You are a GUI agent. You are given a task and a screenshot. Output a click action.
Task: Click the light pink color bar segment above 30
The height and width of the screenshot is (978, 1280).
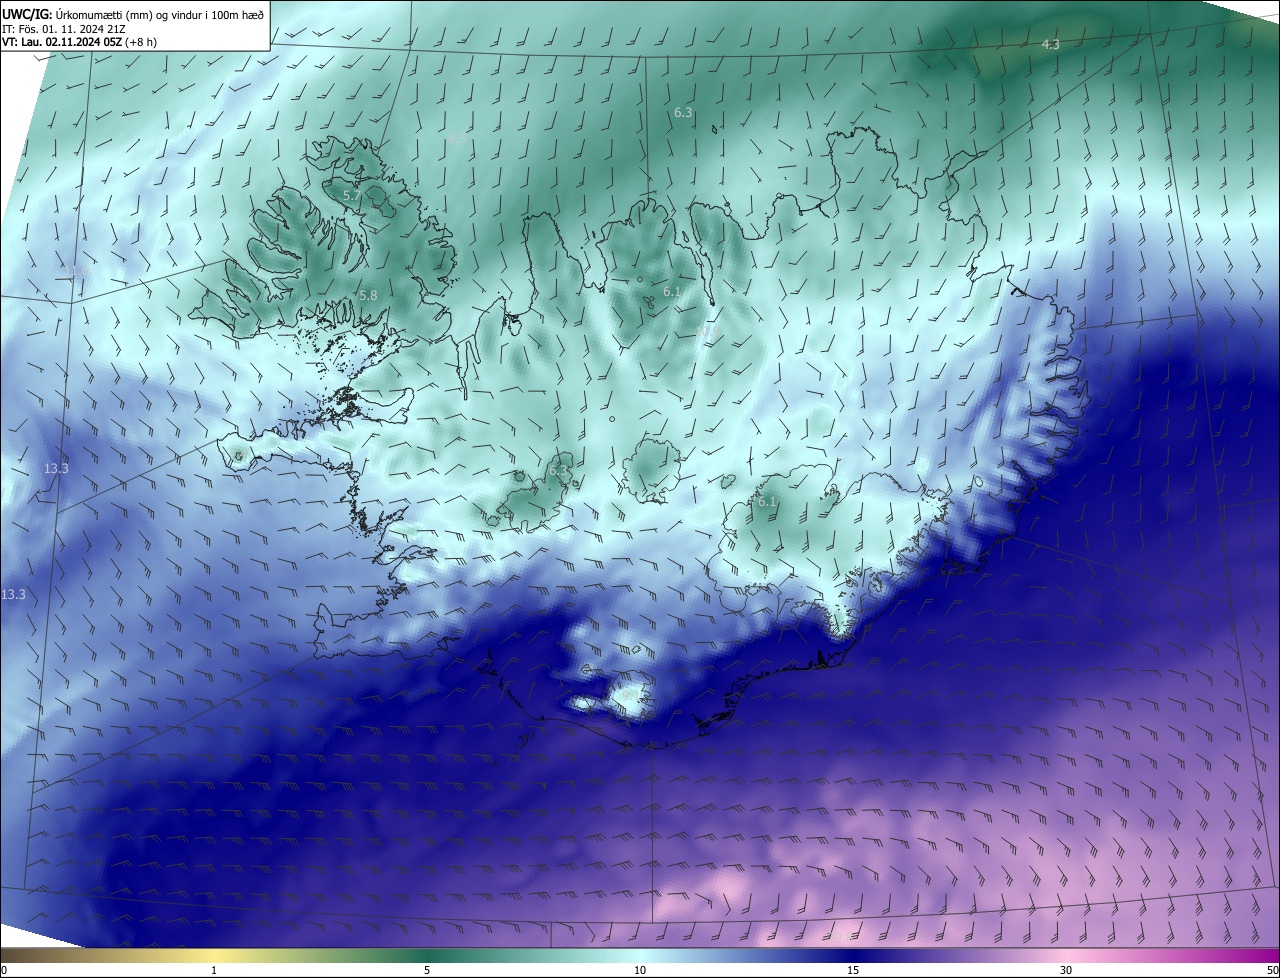1066,956
